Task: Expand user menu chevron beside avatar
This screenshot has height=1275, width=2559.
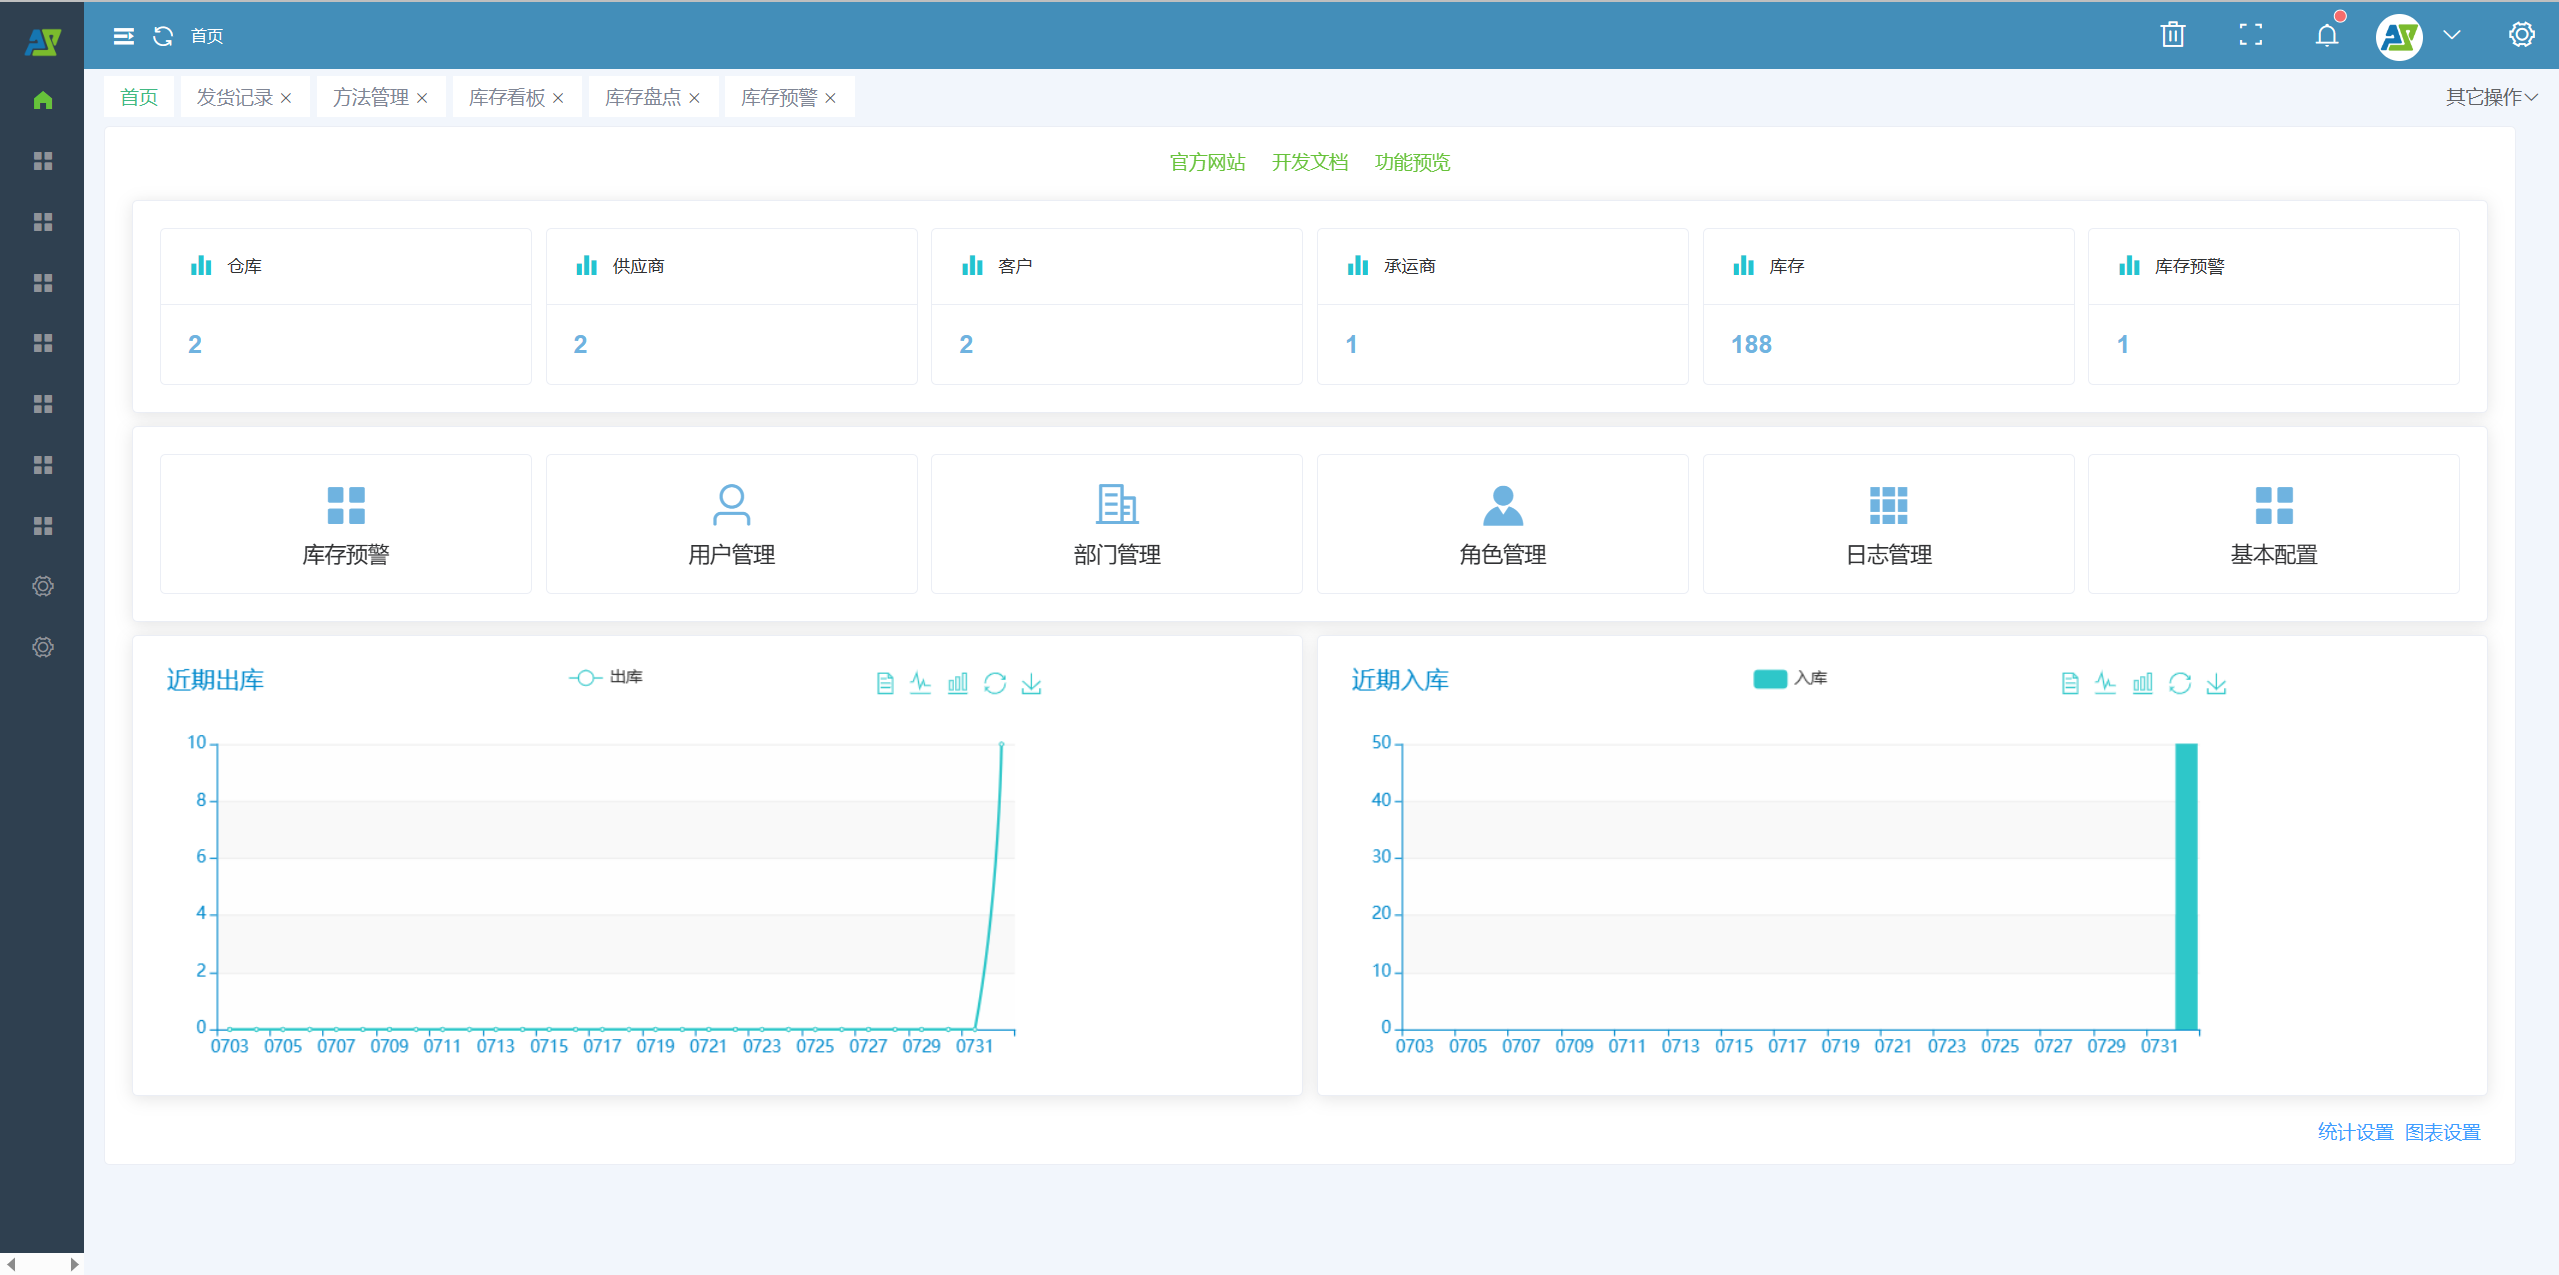Action: (x=2452, y=35)
